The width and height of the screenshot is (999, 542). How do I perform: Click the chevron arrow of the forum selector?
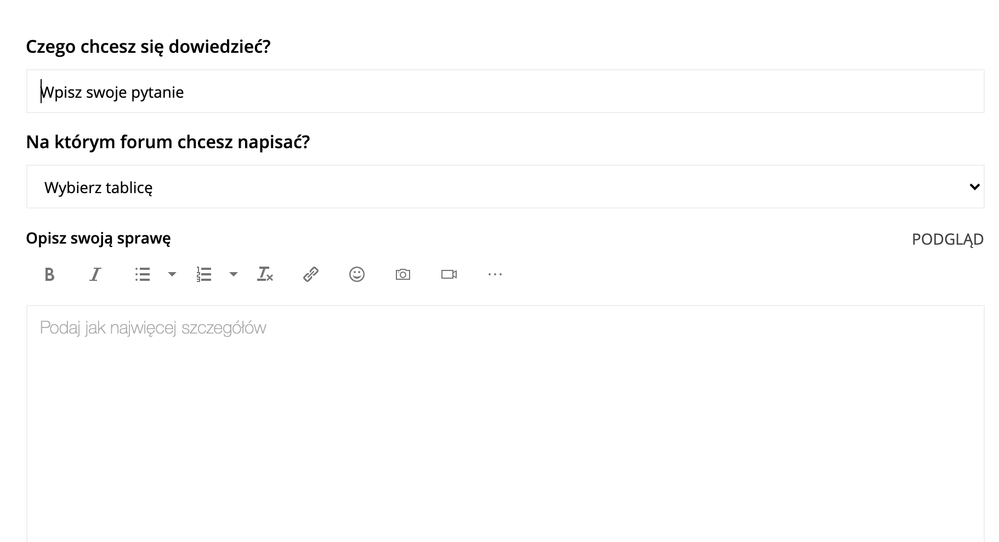point(975,187)
